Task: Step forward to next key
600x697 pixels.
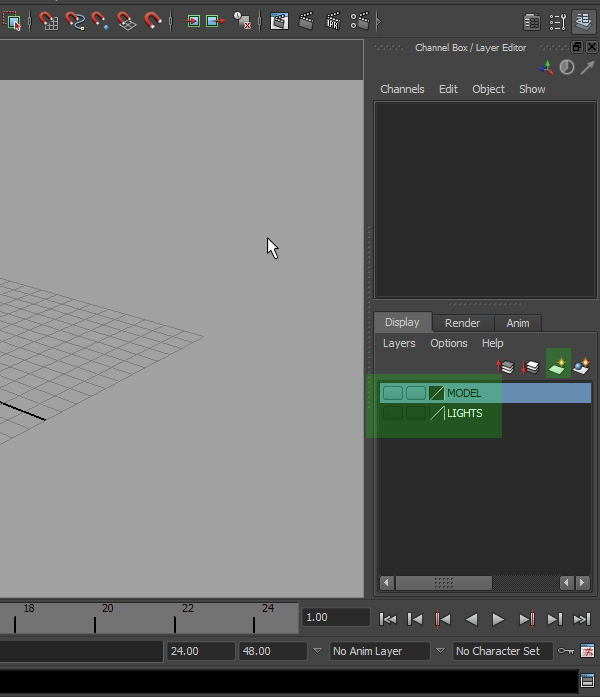Action: [x=527, y=619]
